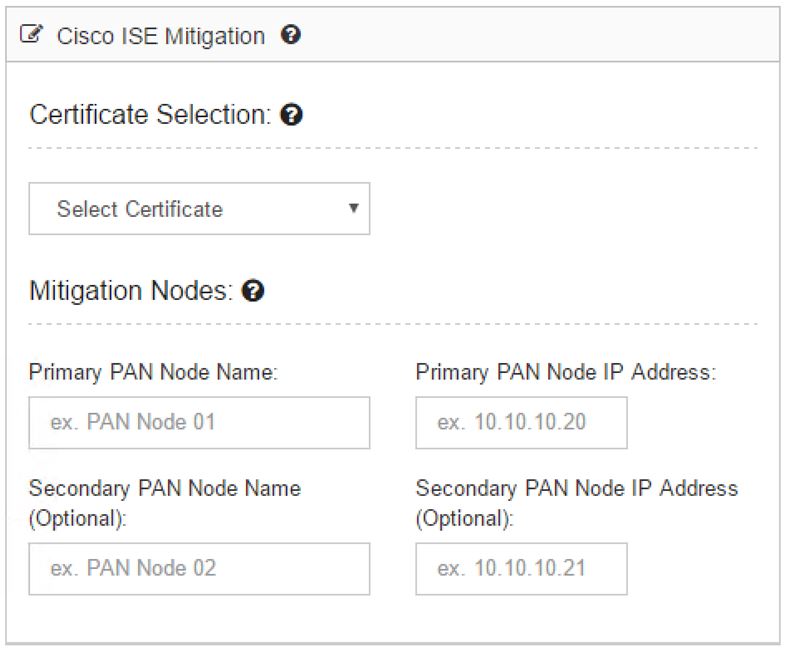Click the Primary PAN Node IP Address label
789x656 pixels.
[x=566, y=373]
